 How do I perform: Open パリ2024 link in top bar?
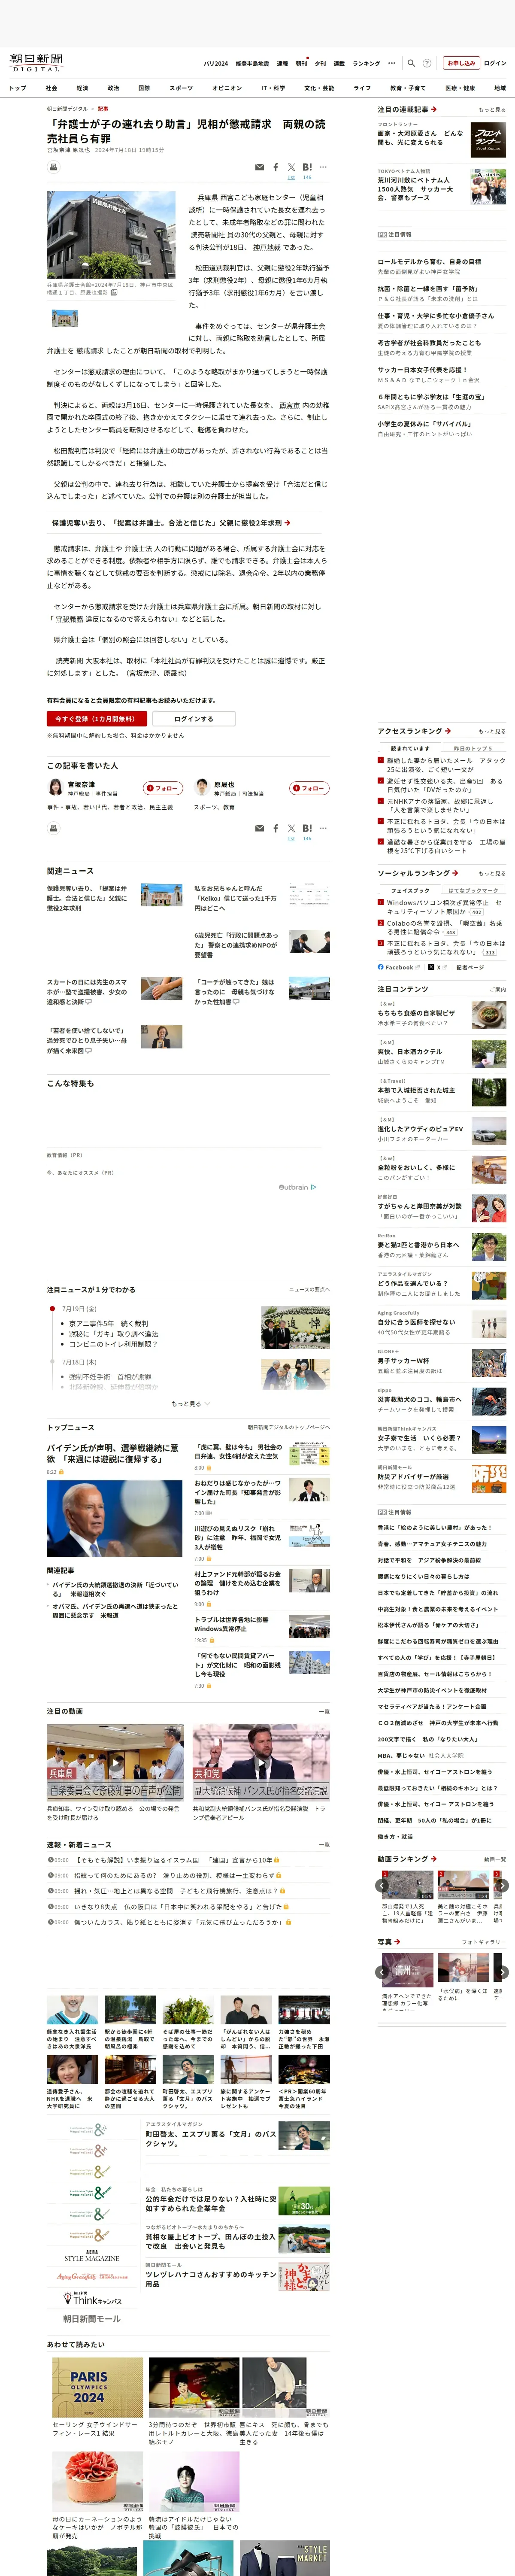pos(216,63)
